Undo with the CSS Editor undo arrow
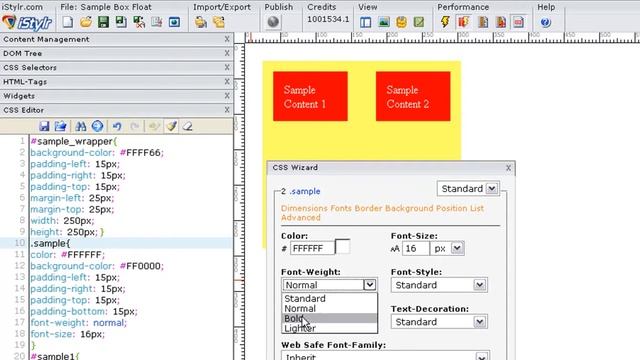This screenshot has height=360, width=640. coord(117,126)
